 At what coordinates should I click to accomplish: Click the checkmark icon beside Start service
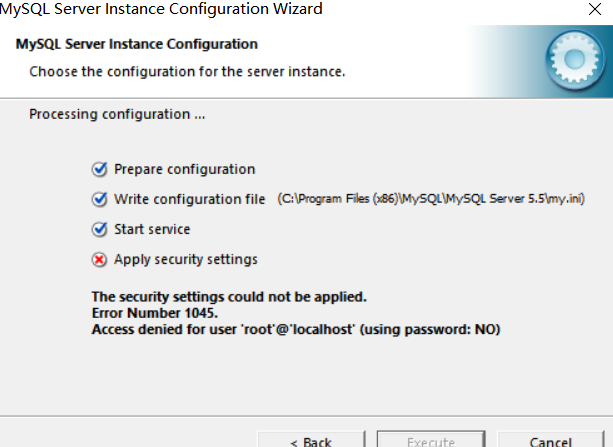[99, 230]
